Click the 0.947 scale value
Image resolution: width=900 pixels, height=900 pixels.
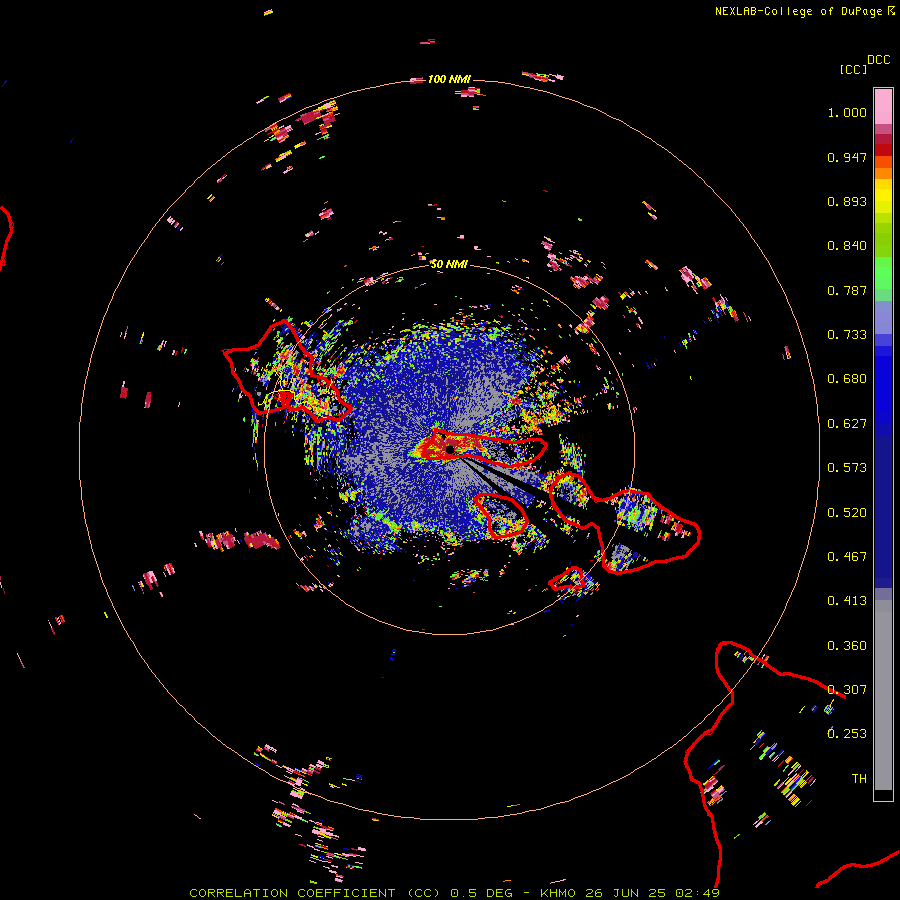point(847,157)
